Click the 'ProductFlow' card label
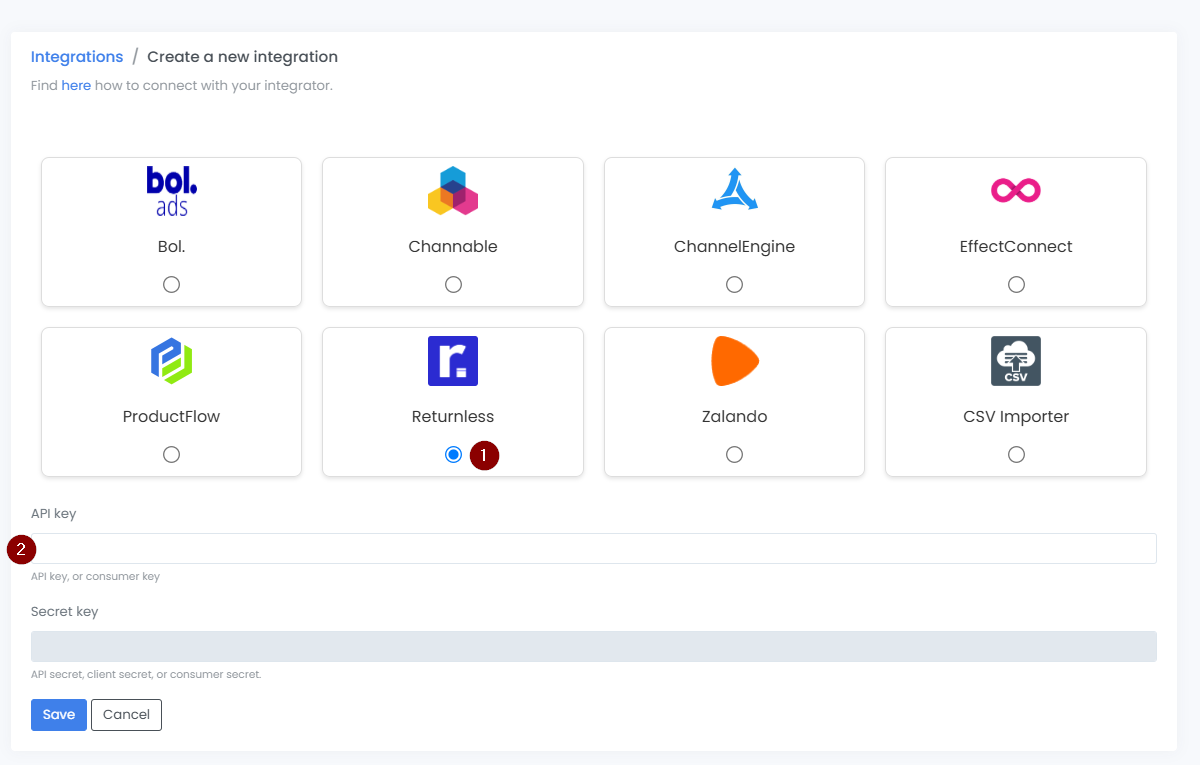1200x765 pixels. (x=172, y=417)
